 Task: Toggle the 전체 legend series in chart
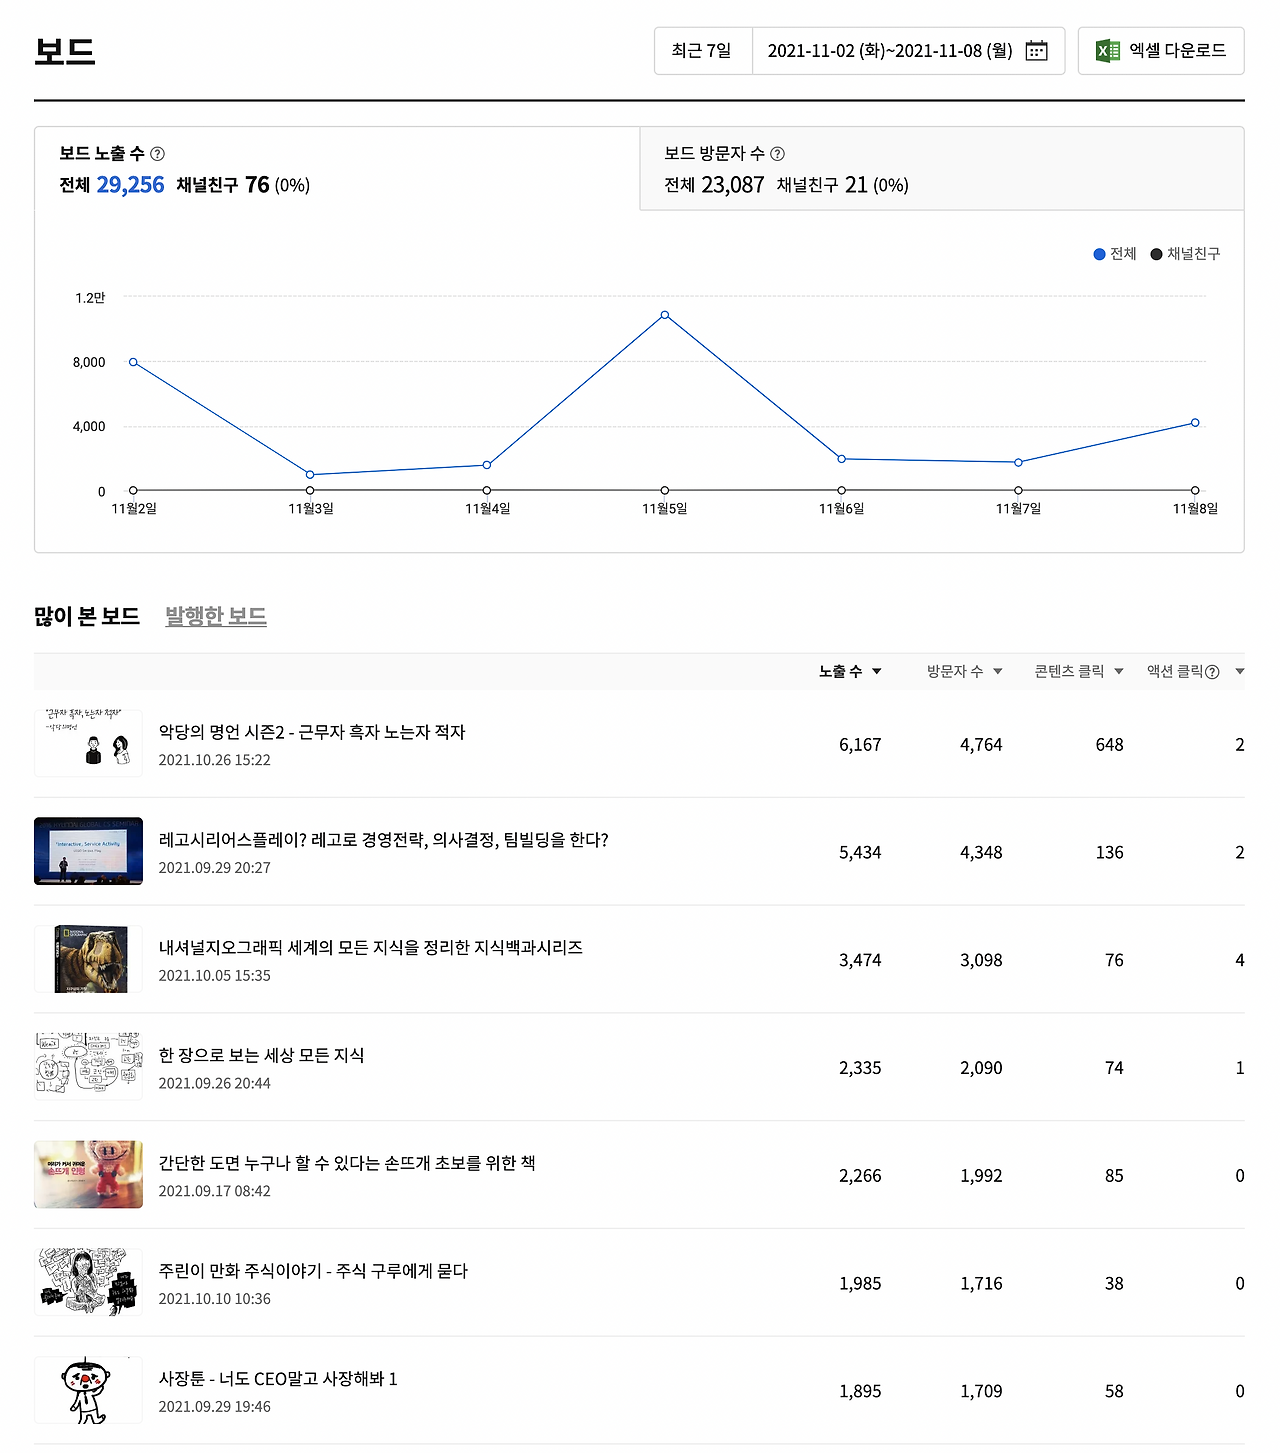[1114, 254]
